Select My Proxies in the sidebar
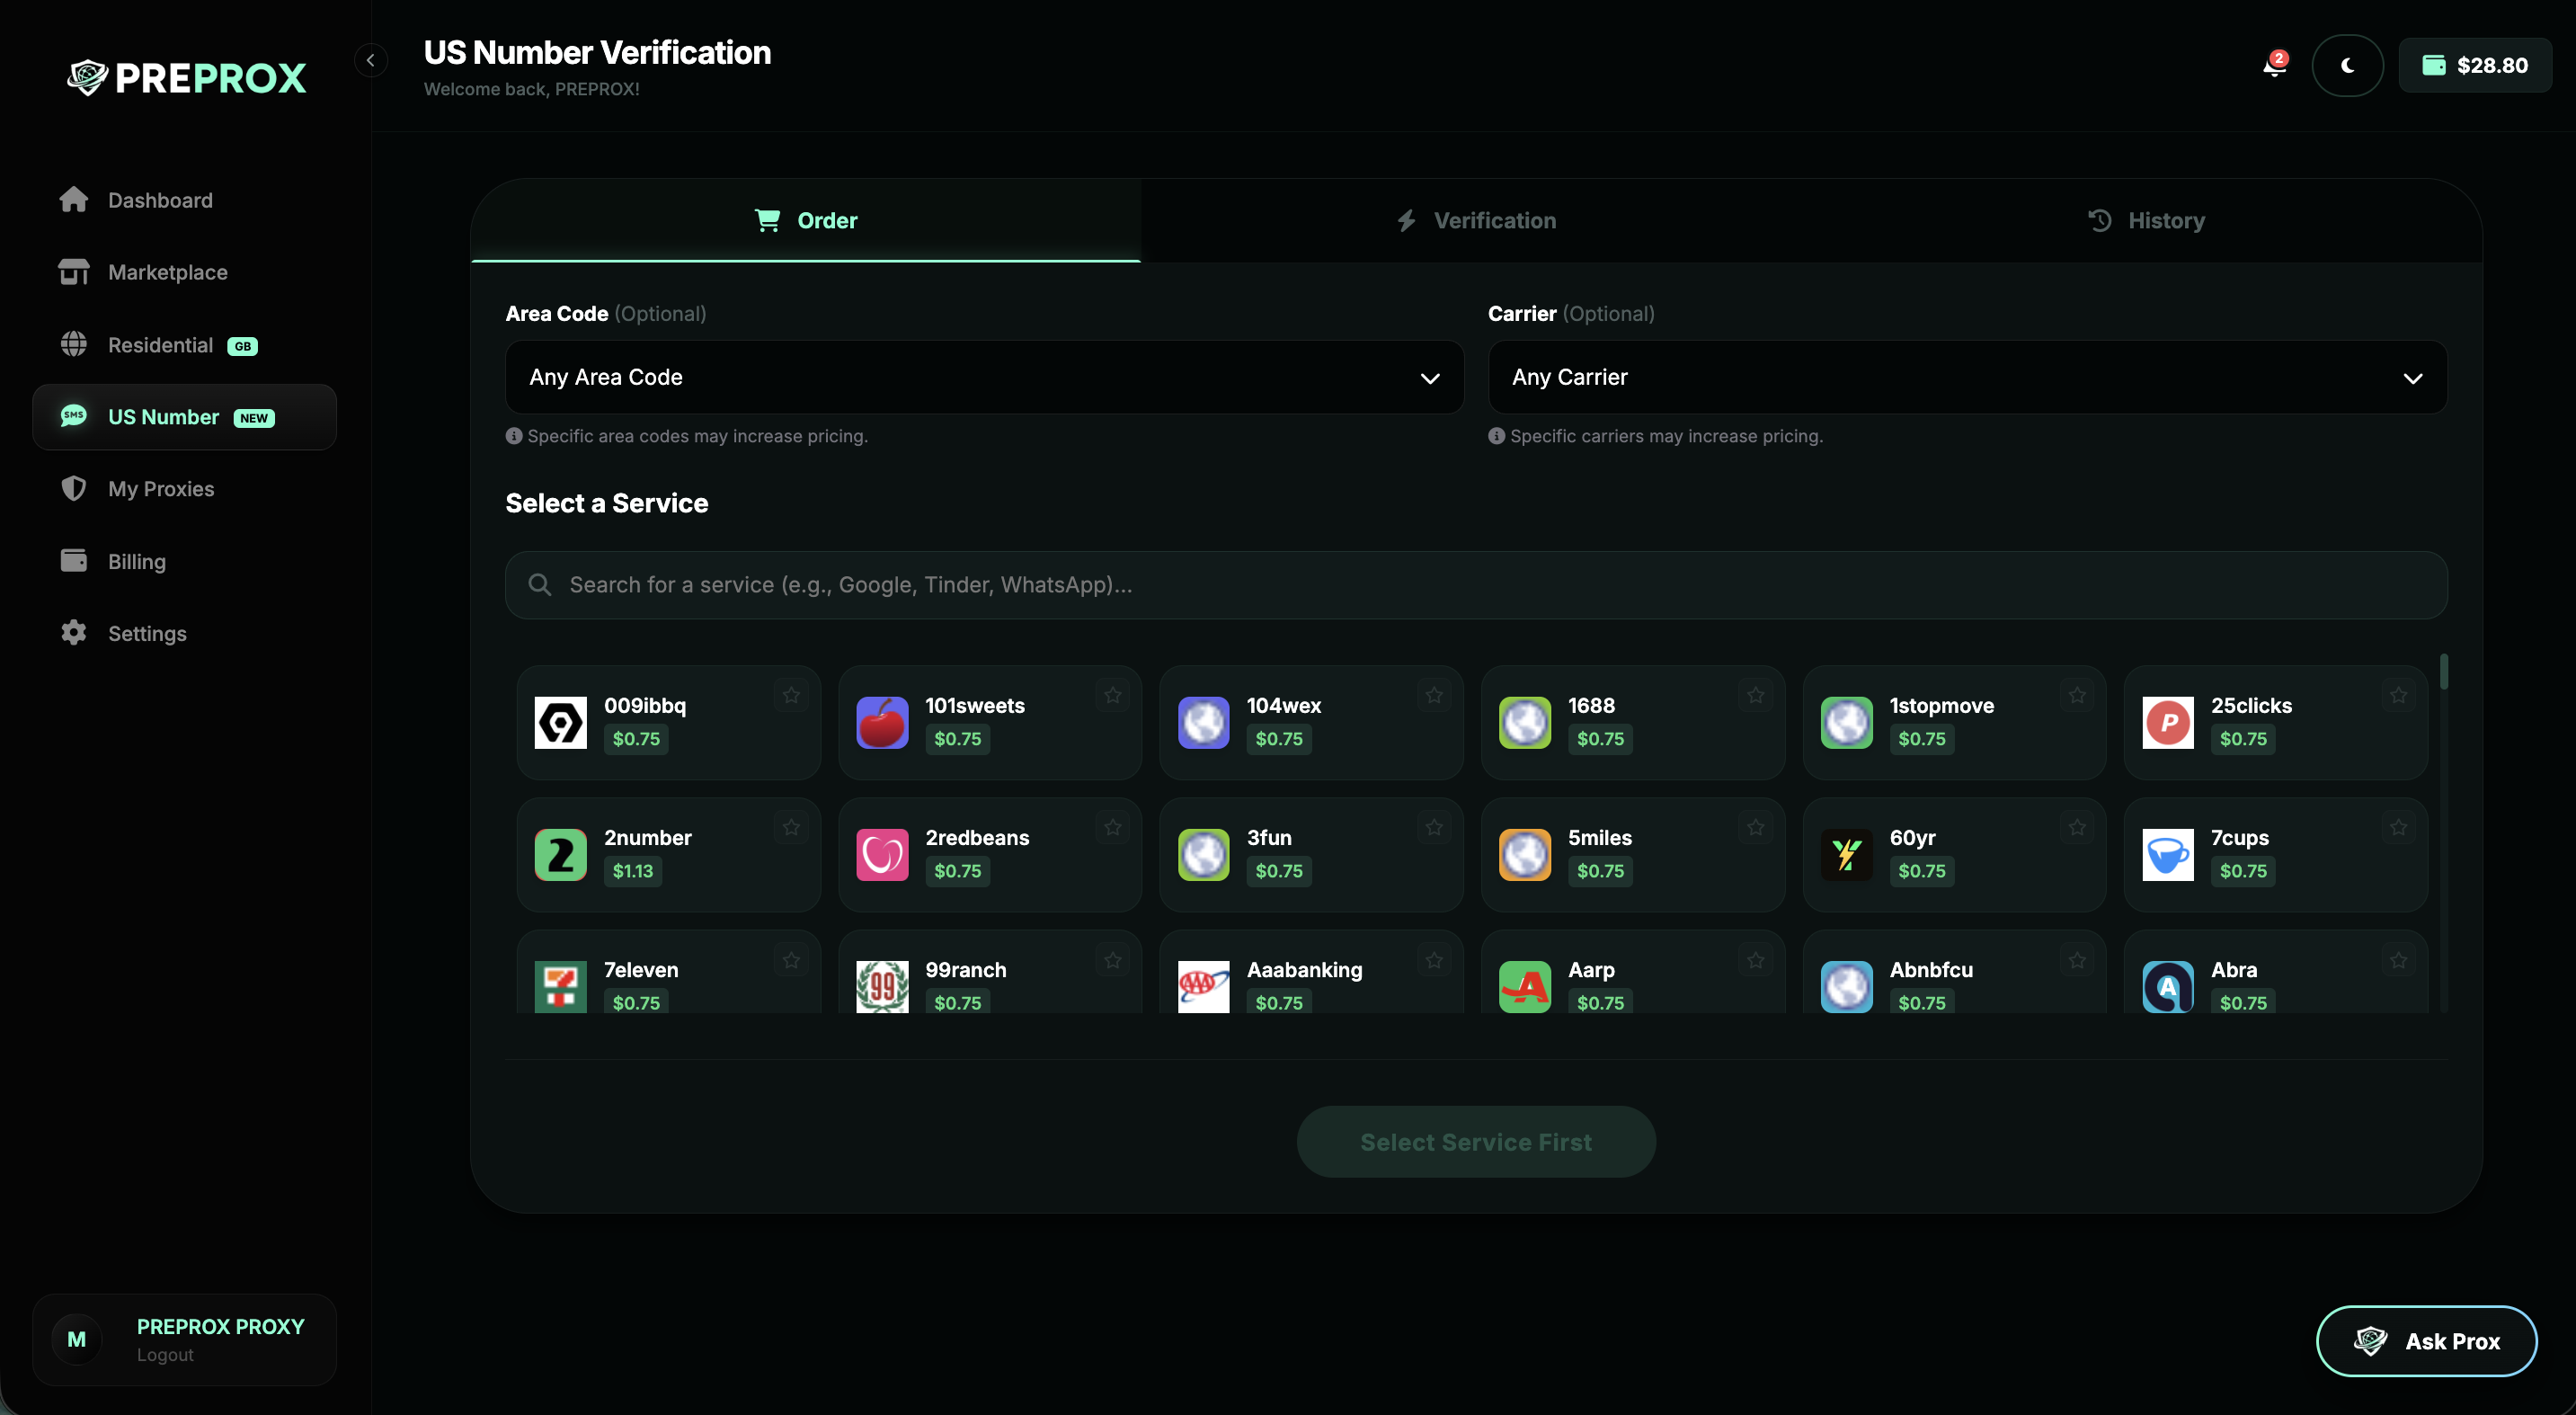Image resolution: width=2576 pixels, height=1415 pixels. pyautogui.click(x=161, y=488)
